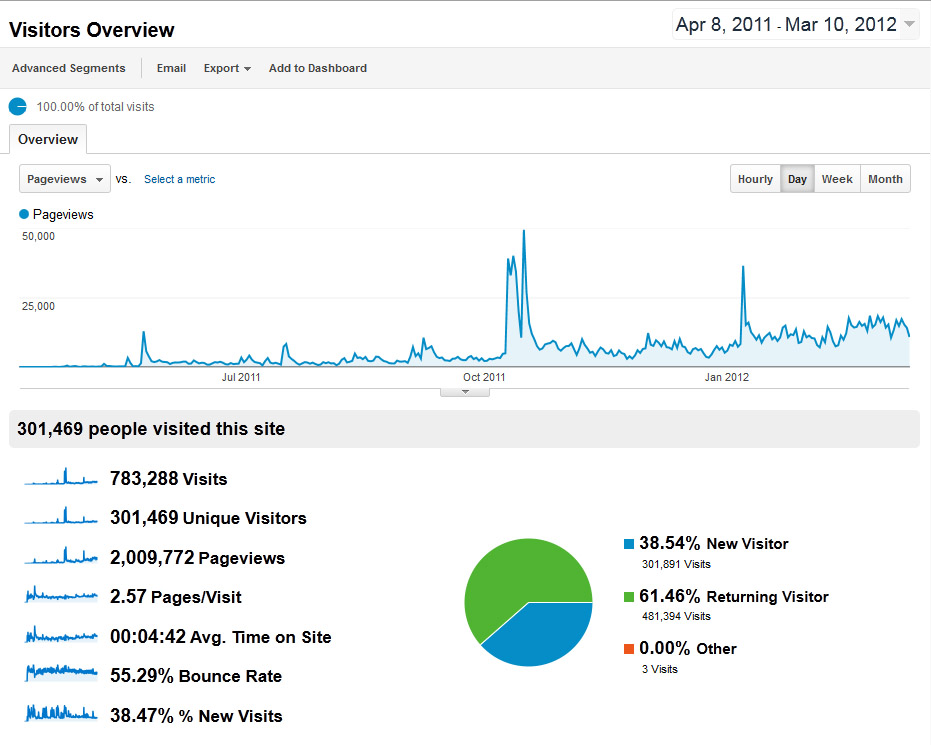The width and height of the screenshot is (931, 745).
Task: Click the Pageviews sparkline in metrics list
Action: [x=61, y=556]
